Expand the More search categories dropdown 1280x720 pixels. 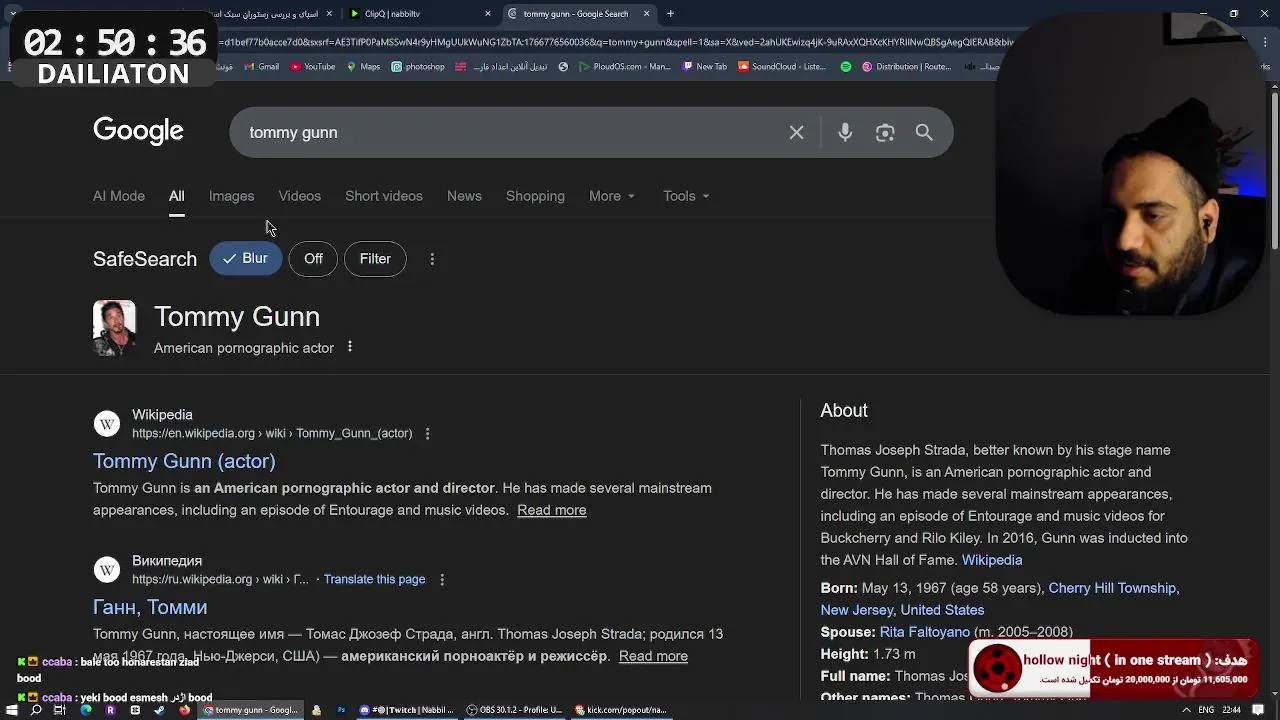(612, 196)
